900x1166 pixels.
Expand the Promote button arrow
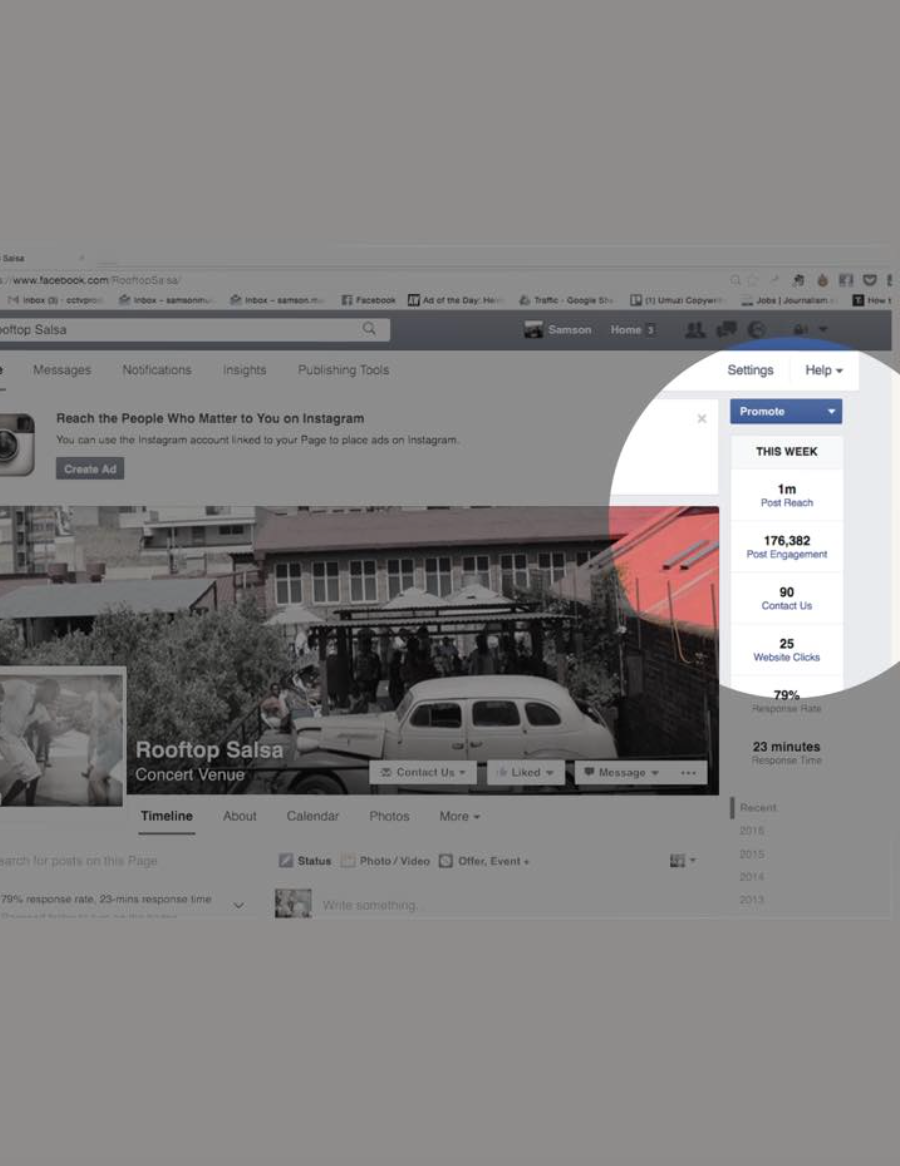[x=831, y=411]
